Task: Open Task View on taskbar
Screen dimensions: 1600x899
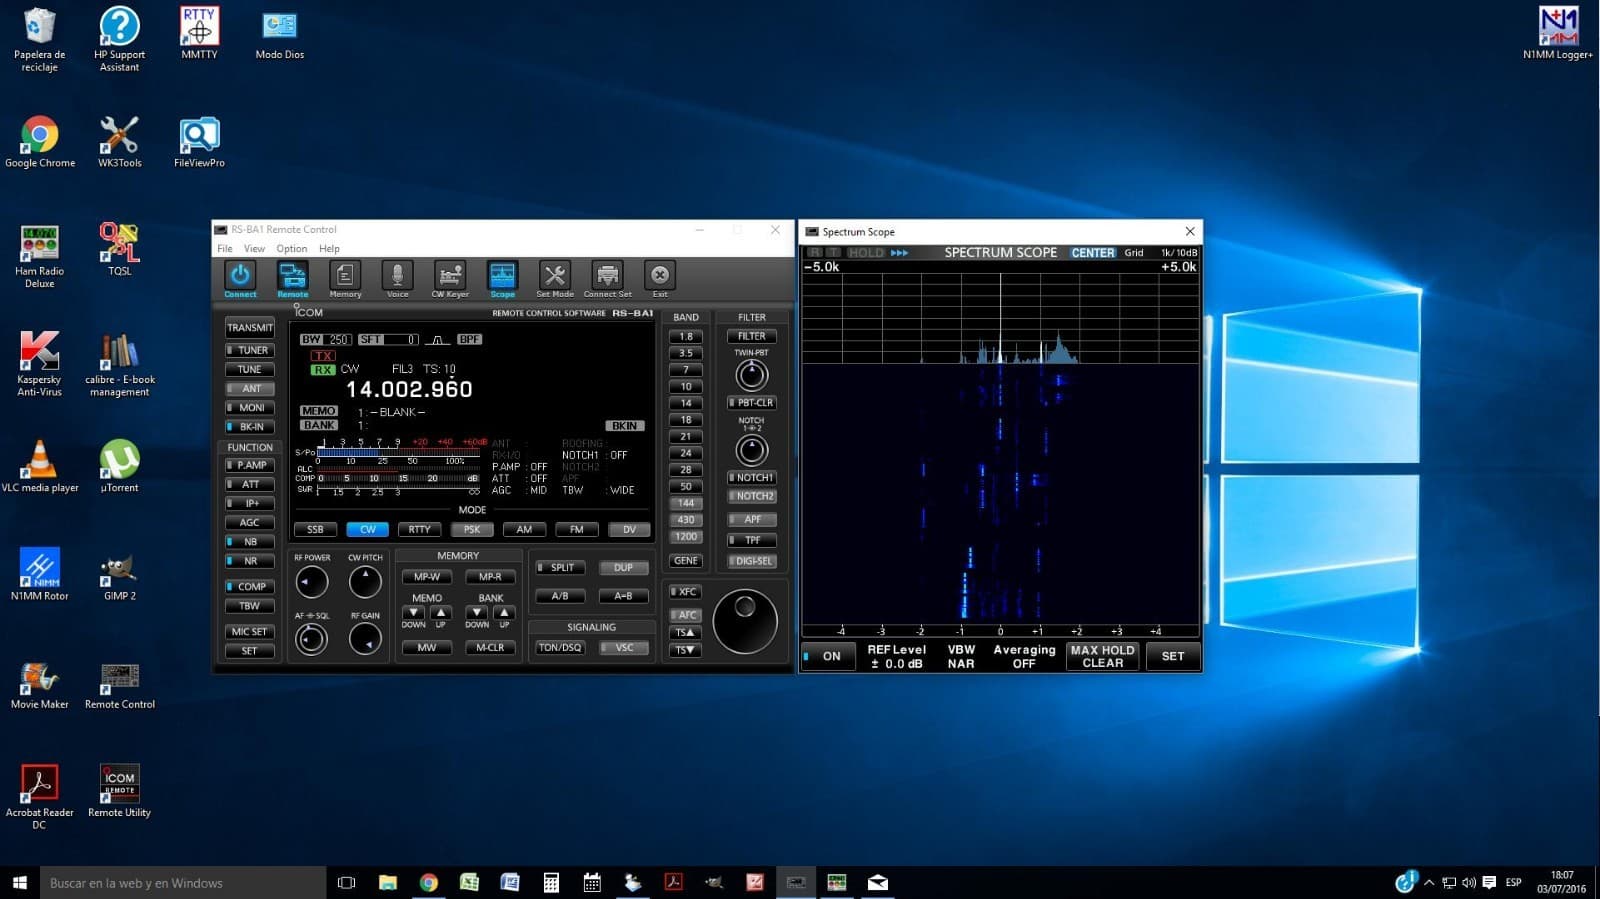Action: (x=346, y=882)
